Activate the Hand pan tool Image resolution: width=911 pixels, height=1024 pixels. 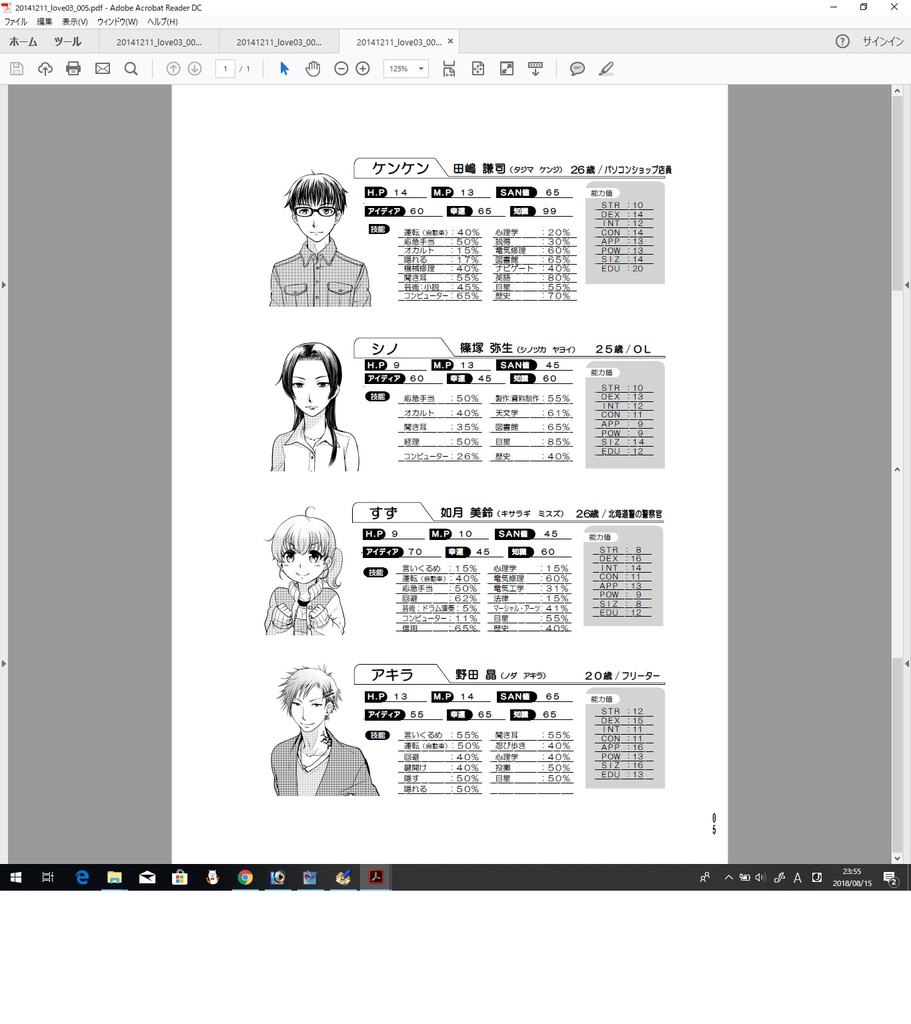coord(313,69)
